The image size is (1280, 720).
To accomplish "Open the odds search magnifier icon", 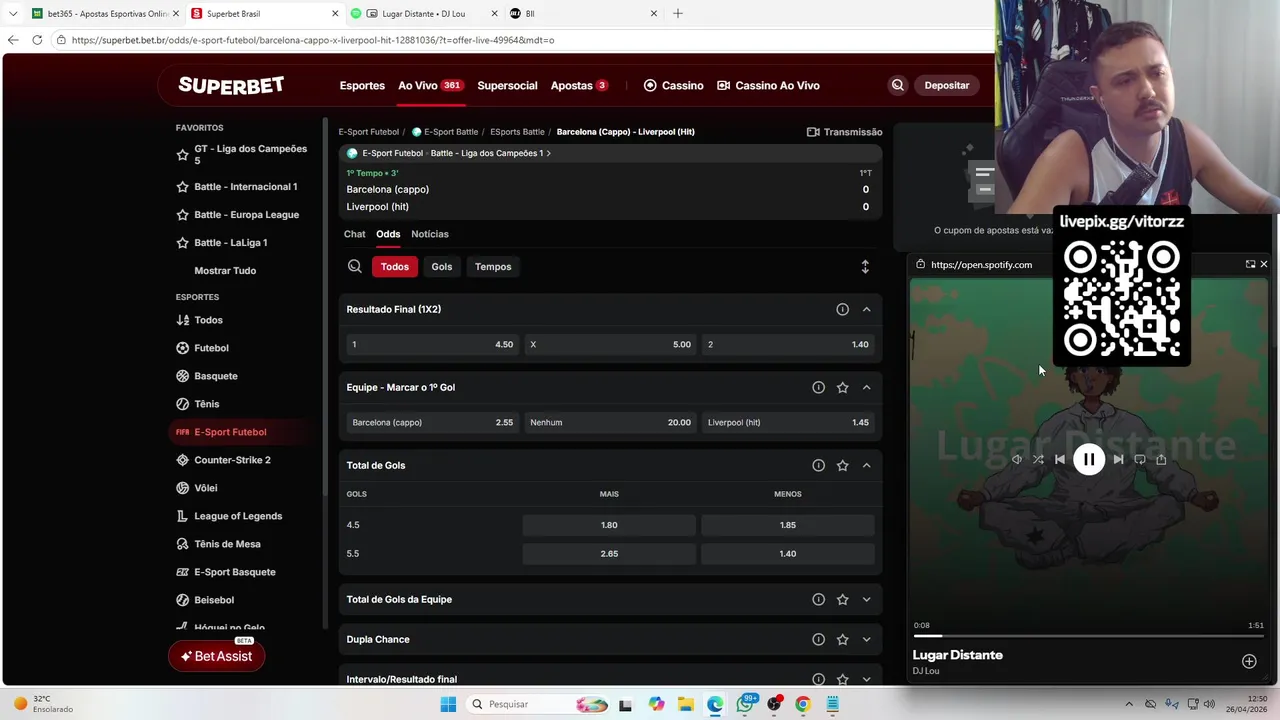I will tap(355, 266).
